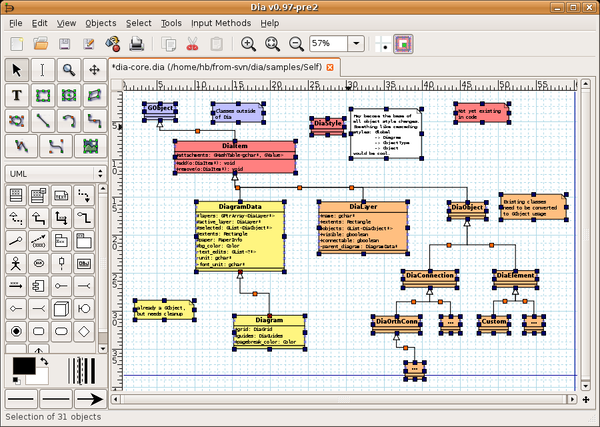
Task: Open the Input Methods menu
Action: pyautogui.click(x=221, y=22)
